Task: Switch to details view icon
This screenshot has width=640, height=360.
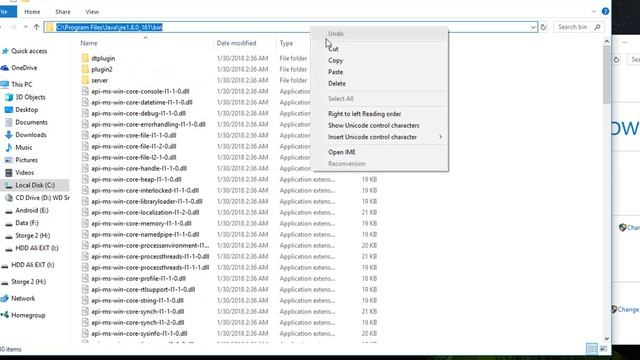Action: pos(591,349)
